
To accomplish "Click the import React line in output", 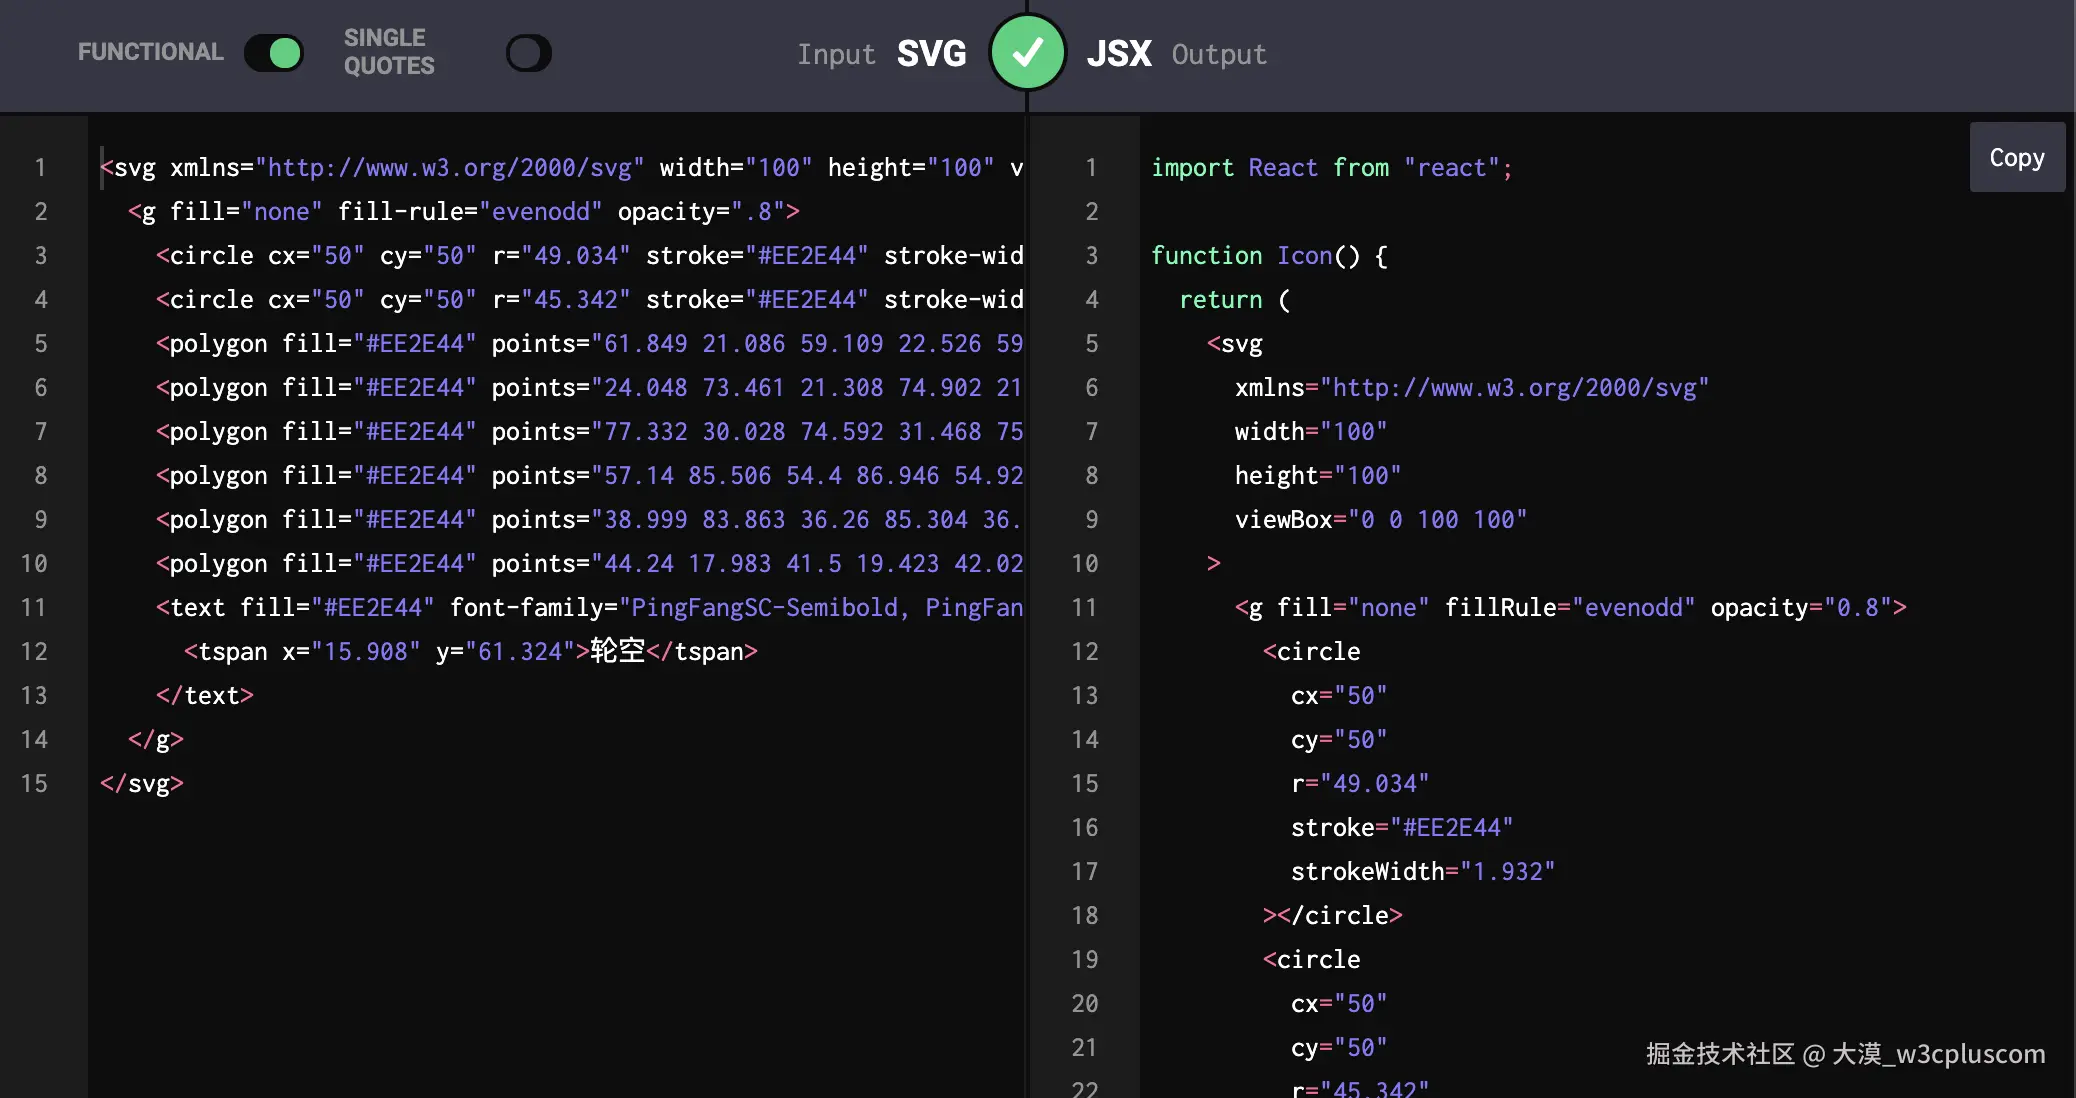I will (1331, 167).
